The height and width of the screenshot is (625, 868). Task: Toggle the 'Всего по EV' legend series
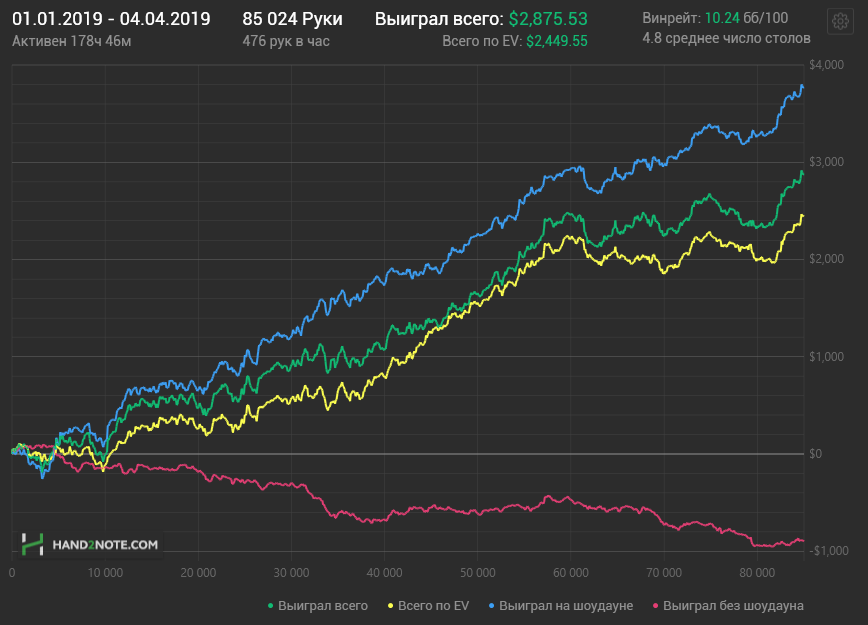pyautogui.click(x=428, y=606)
